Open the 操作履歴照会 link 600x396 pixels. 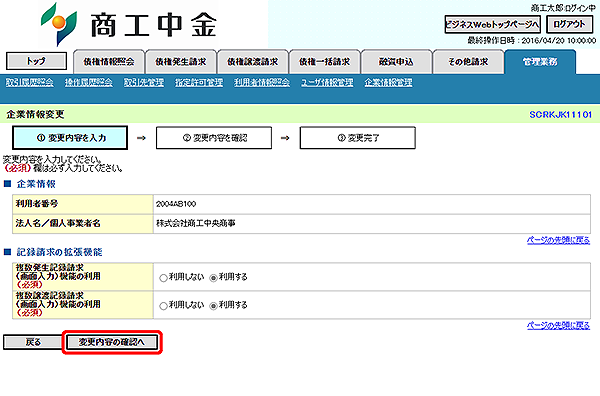point(89,82)
